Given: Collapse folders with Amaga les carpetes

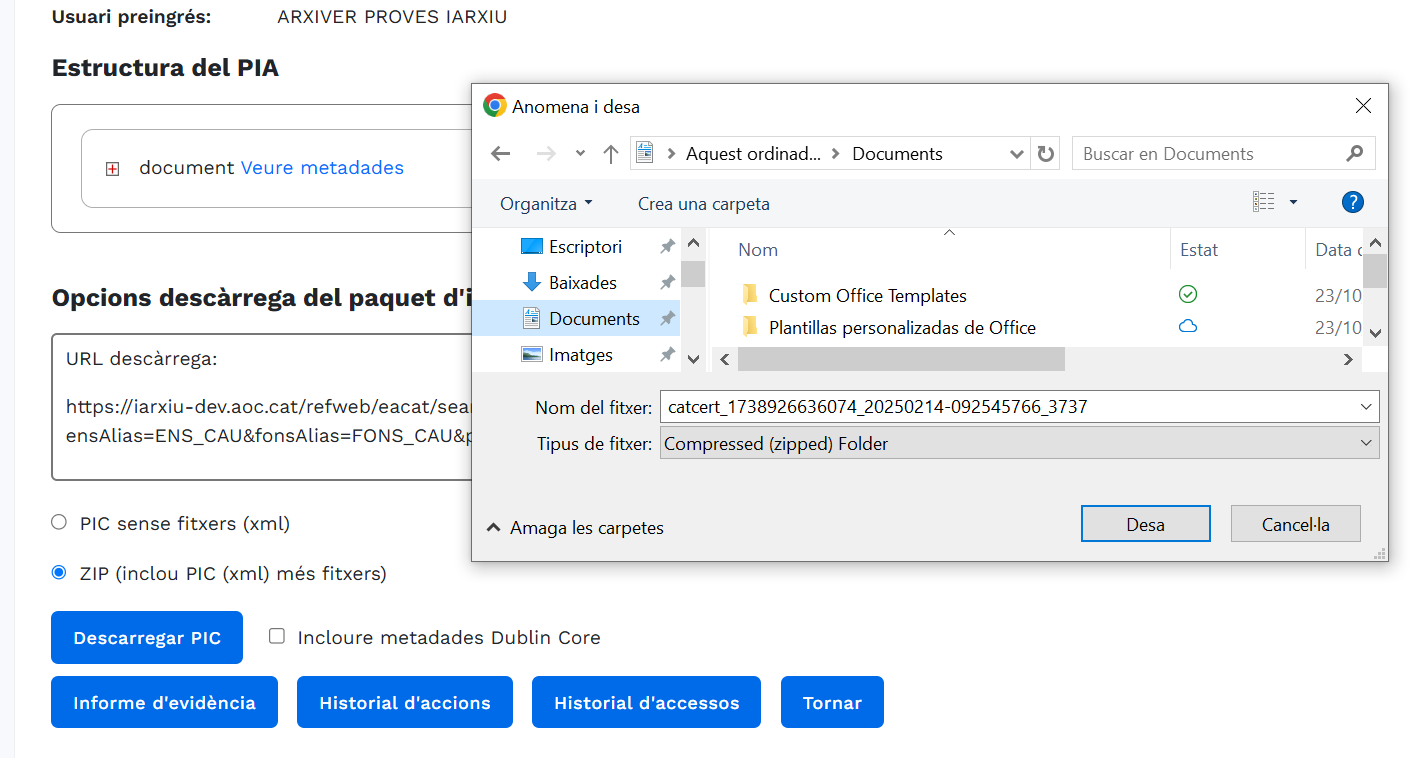Looking at the screenshot, I should coord(575,528).
